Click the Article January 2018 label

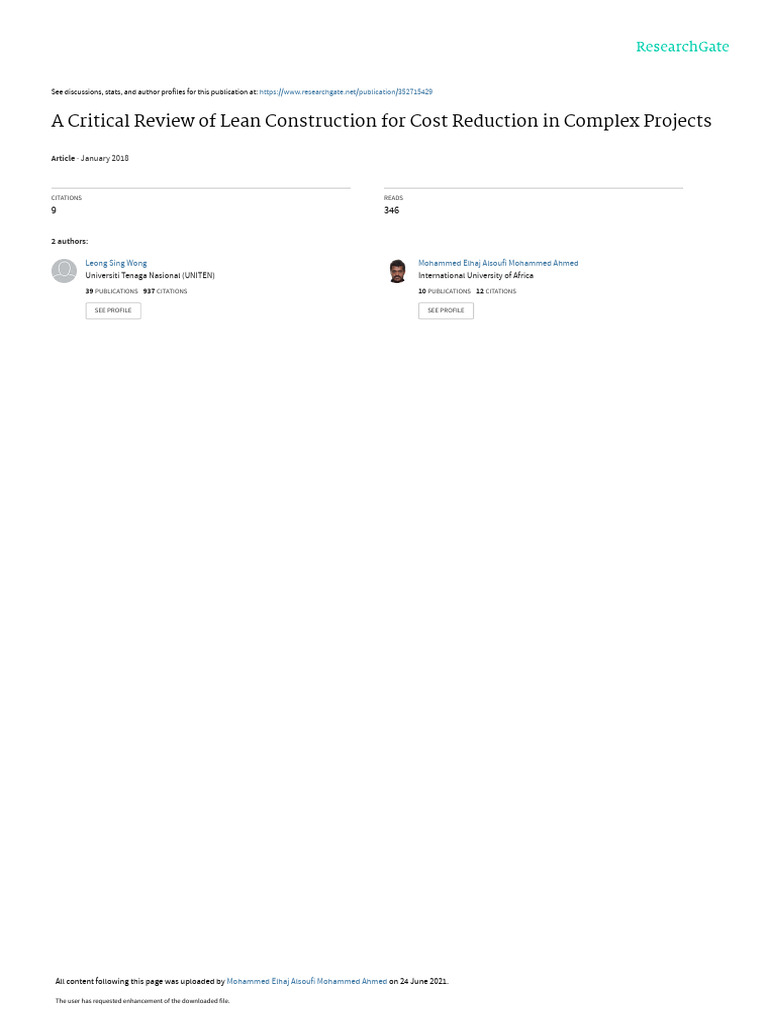click(x=90, y=158)
